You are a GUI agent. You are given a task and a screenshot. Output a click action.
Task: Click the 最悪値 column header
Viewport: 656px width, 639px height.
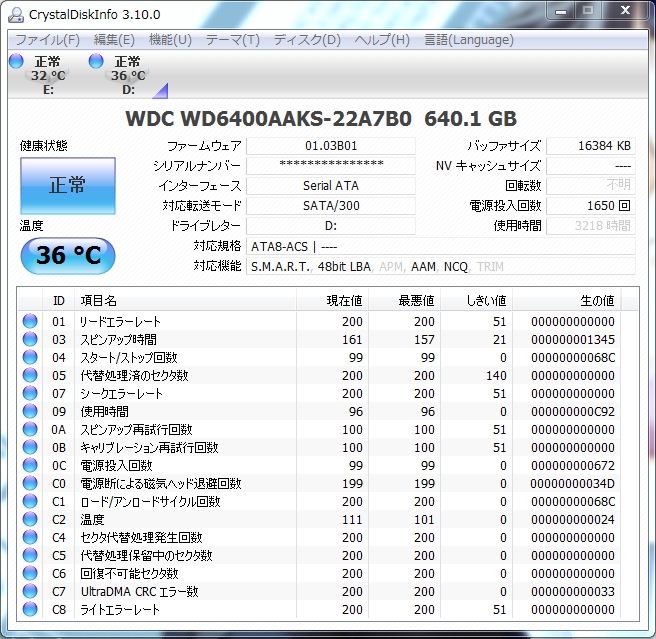tap(405, 300)
